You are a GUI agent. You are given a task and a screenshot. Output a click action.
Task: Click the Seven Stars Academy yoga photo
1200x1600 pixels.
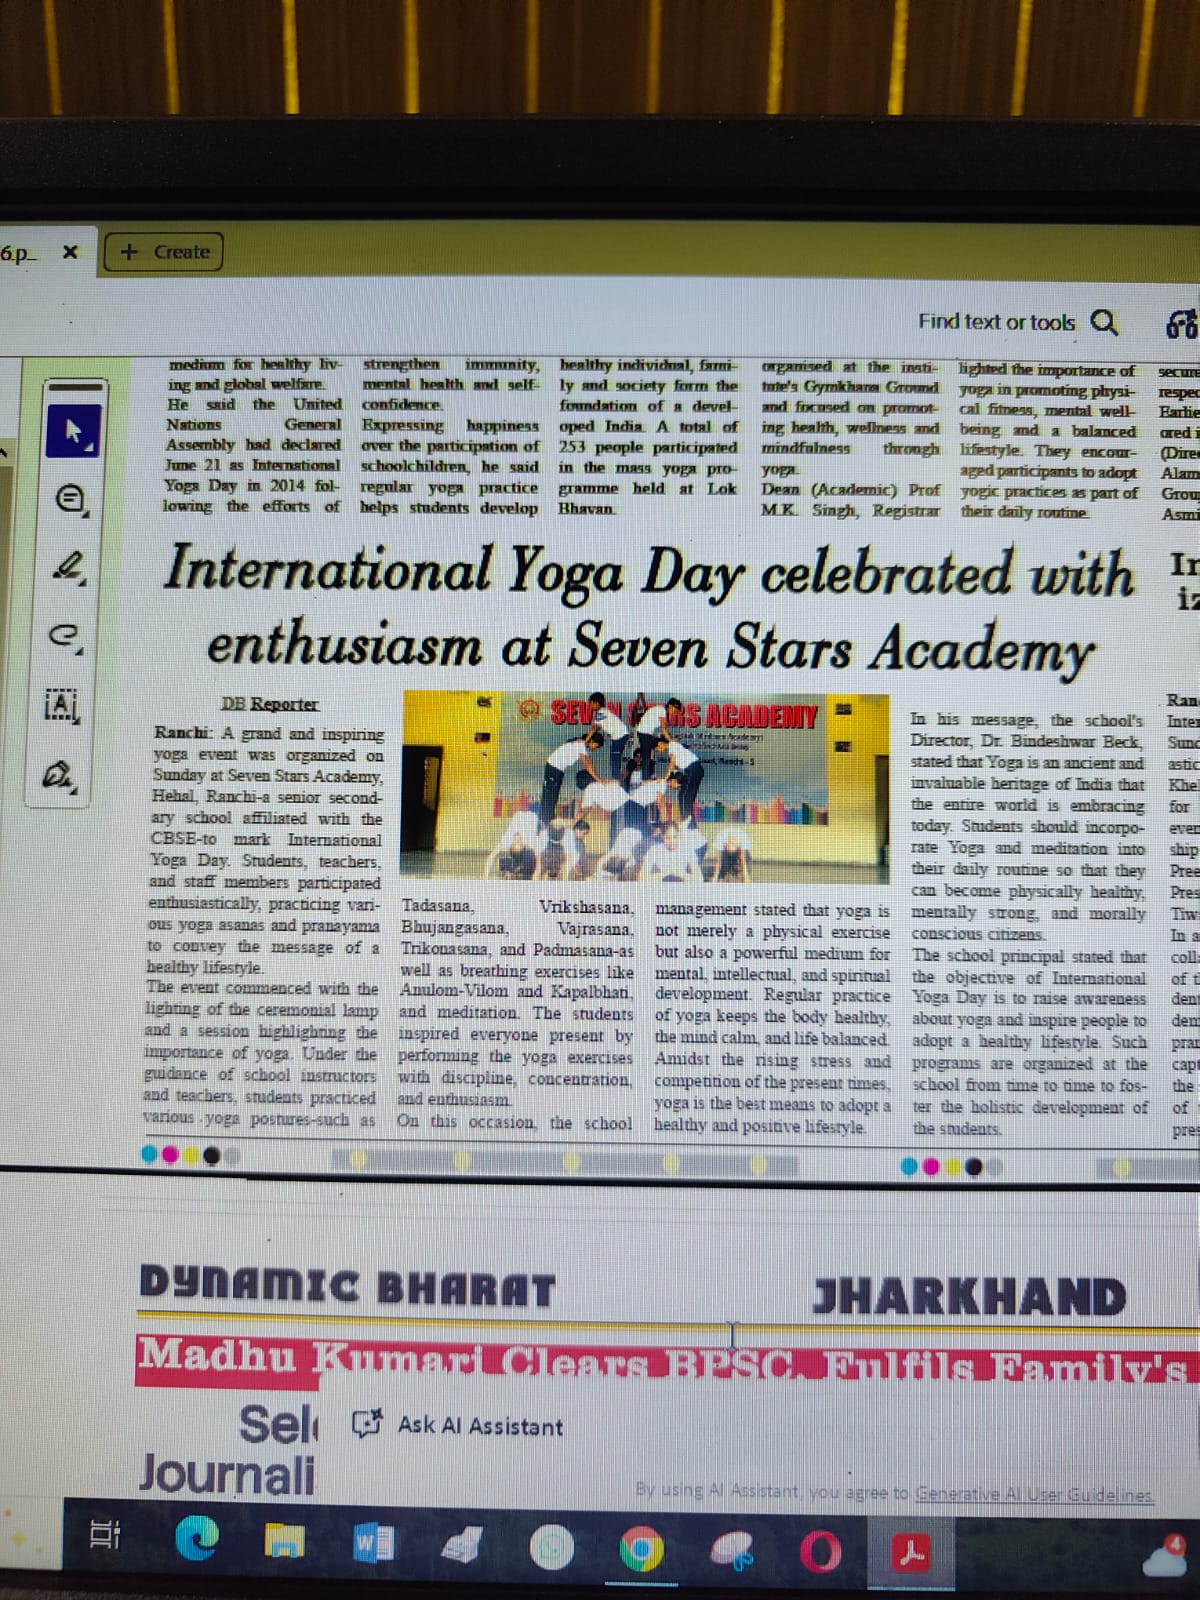coord(645,788)
